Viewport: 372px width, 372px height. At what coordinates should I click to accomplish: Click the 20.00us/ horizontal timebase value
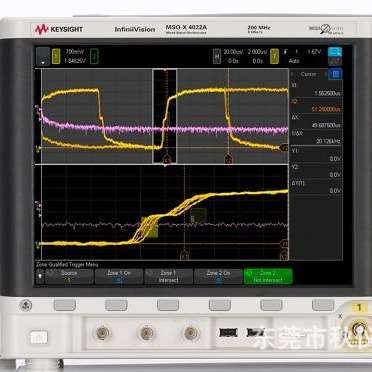click(x=233, y=52)
